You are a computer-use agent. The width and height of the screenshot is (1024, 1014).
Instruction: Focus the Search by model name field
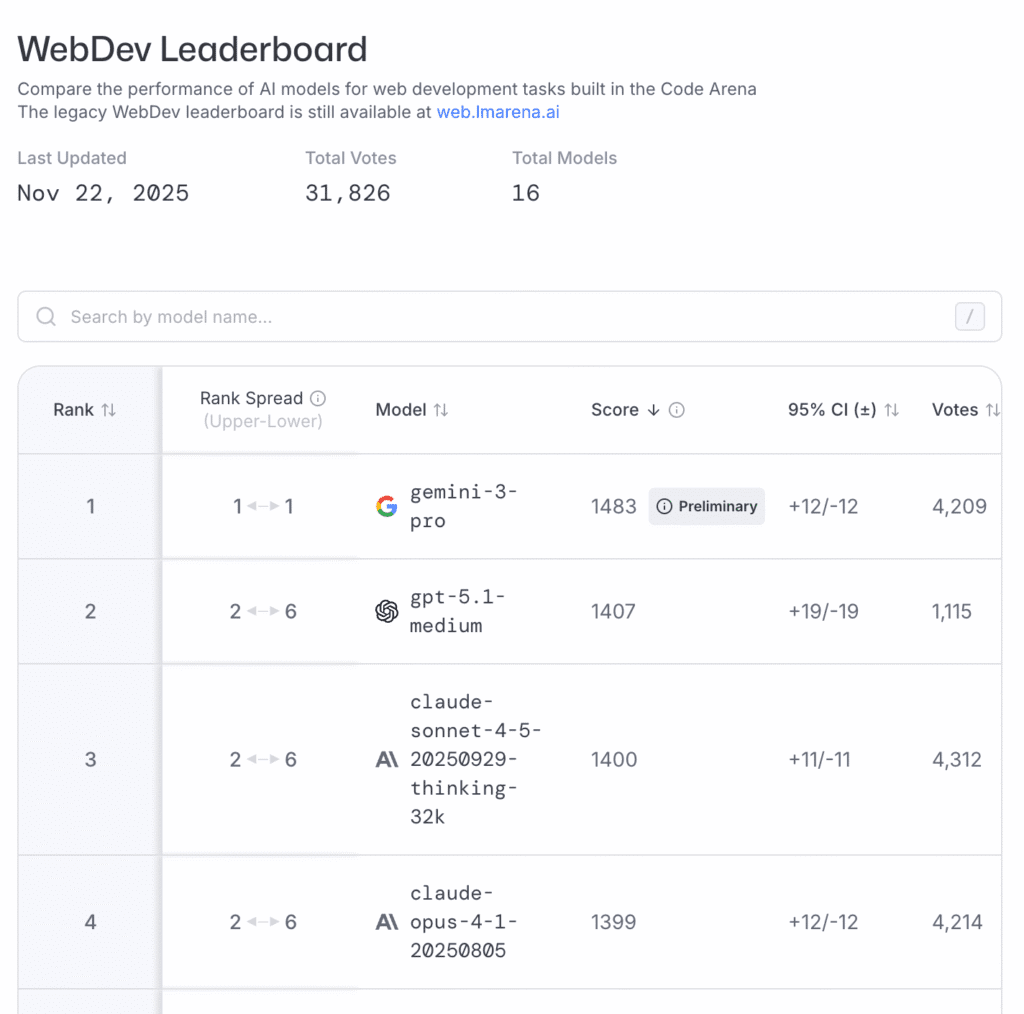coord(500,317)
